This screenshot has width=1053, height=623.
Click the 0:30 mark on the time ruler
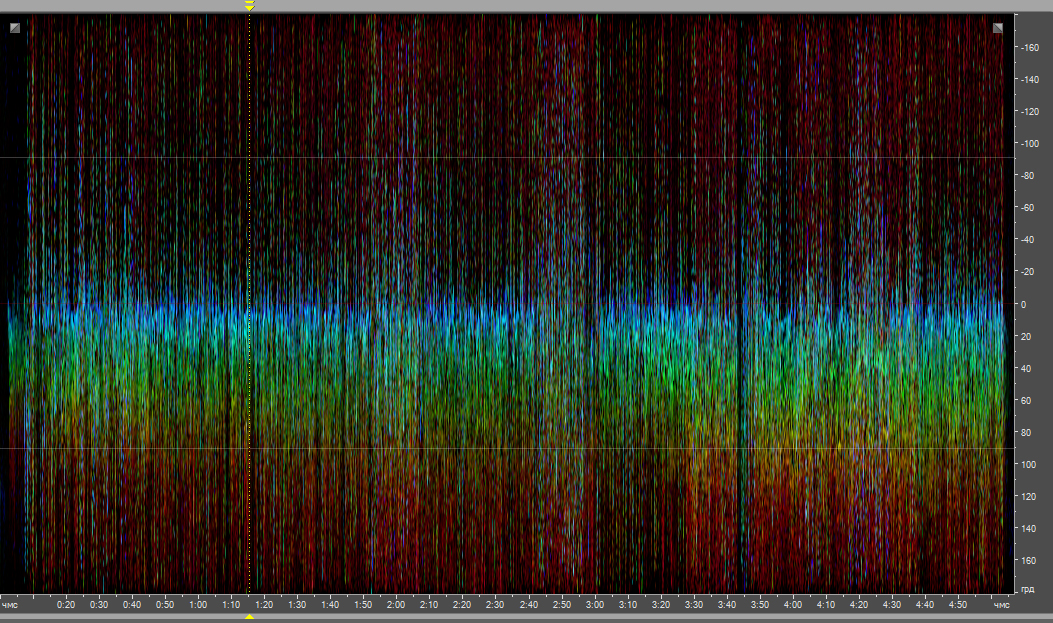pyautogui.click(x=99, y=605)
